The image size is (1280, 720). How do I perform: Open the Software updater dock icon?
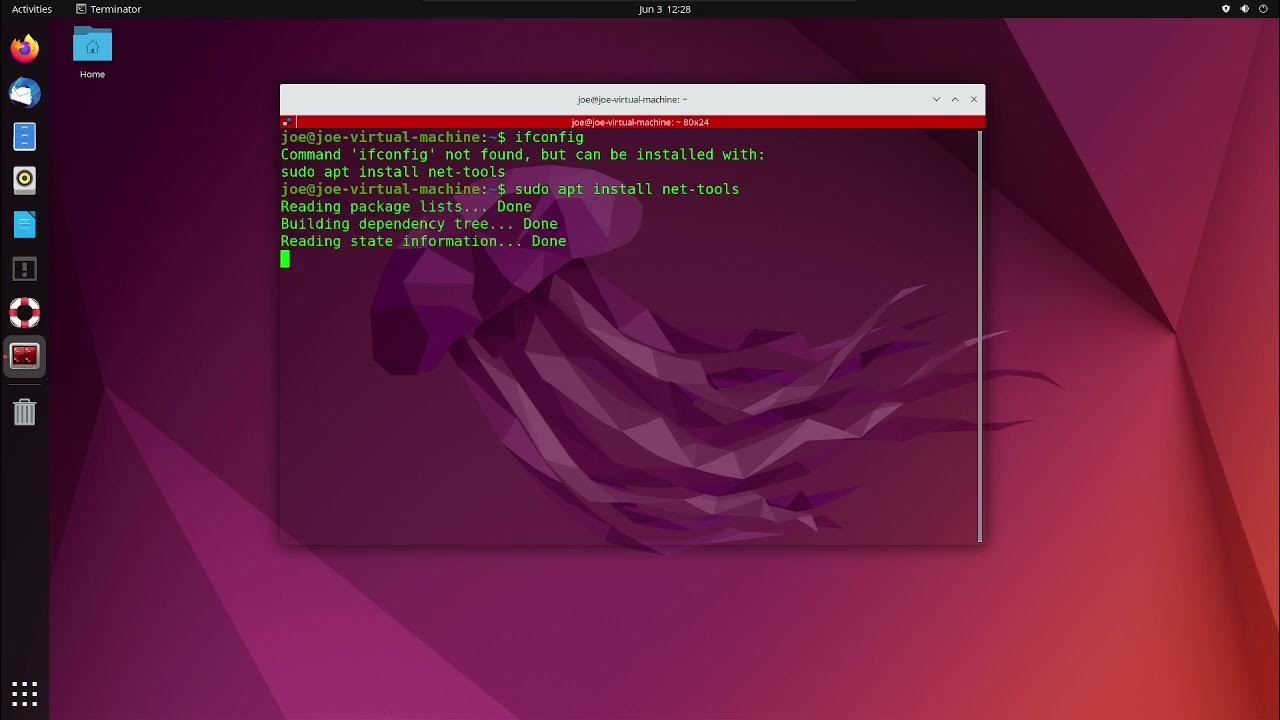[x=24, y=268]
